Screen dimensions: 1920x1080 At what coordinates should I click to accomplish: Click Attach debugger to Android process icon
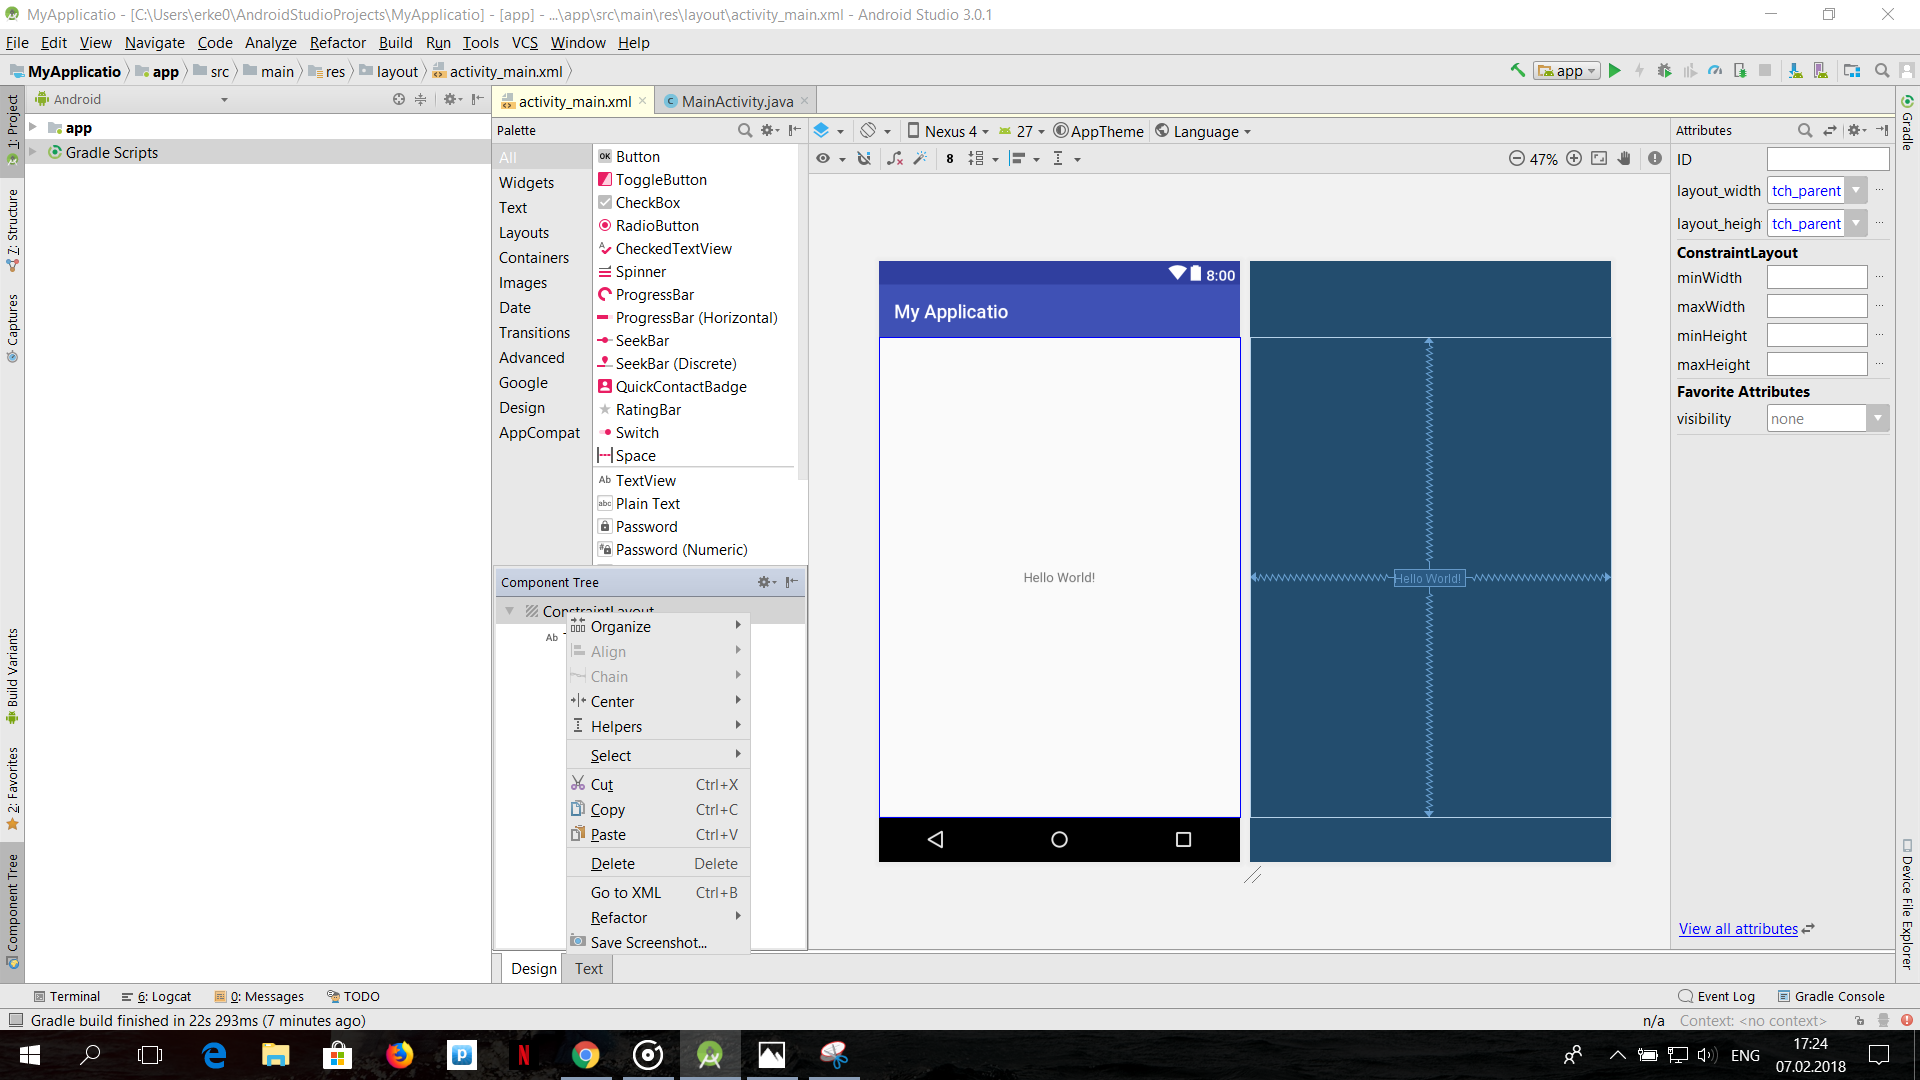tap(1740, 71)
